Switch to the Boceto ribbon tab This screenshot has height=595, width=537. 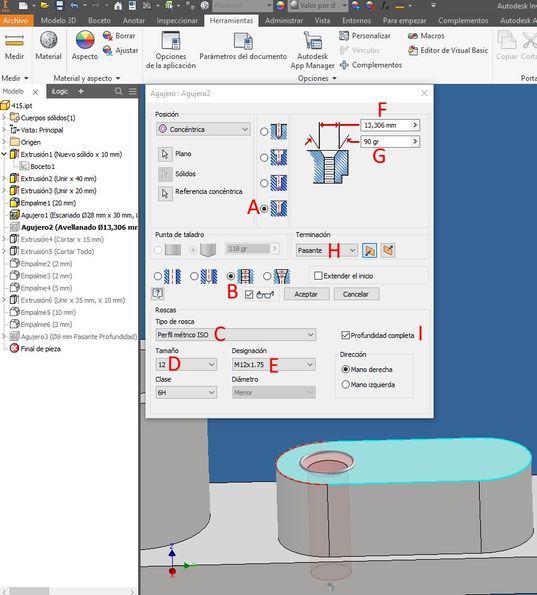(x=99, y=20)
